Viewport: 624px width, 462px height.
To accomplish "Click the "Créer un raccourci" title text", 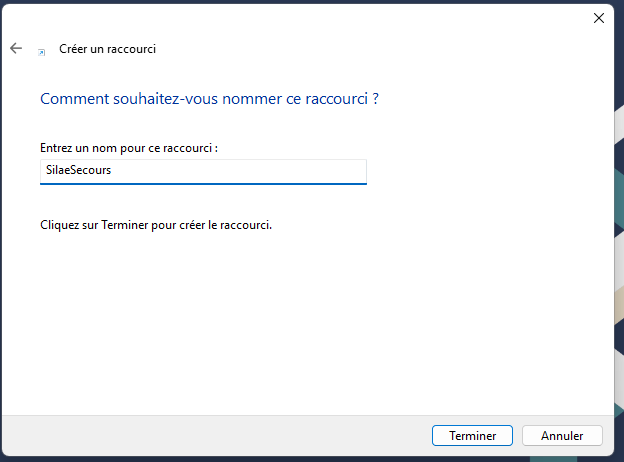I will click(108, 49).
